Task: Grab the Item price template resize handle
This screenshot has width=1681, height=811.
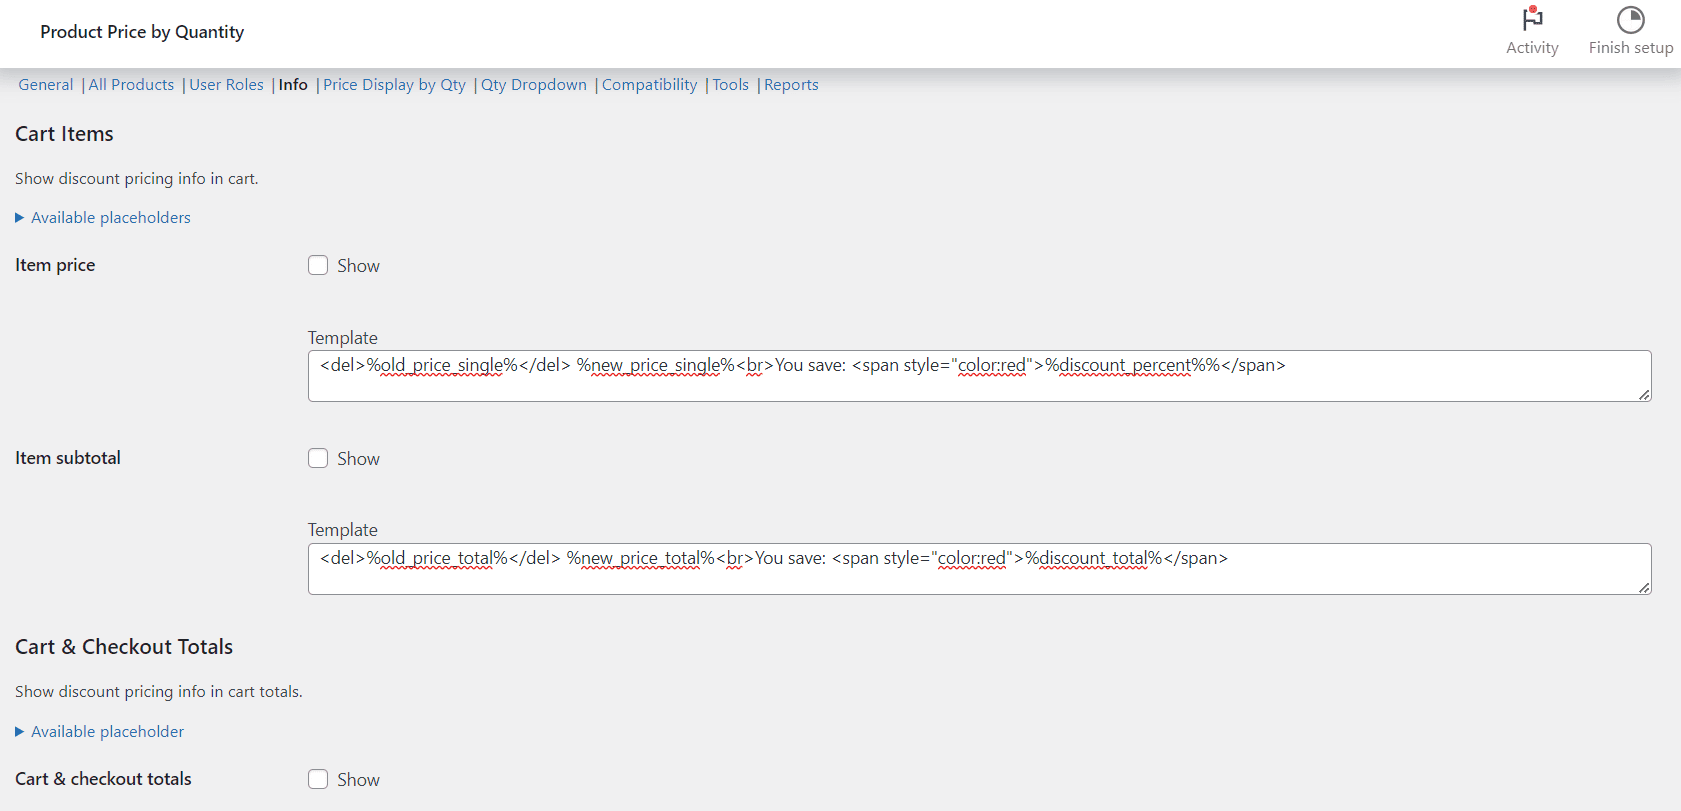Action: 1644,395
